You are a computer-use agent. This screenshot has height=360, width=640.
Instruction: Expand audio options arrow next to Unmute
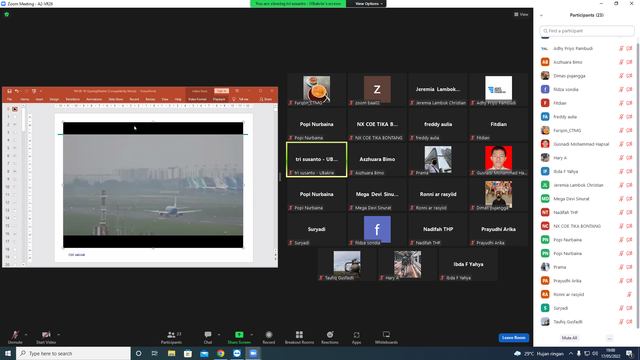click(26, 335)
